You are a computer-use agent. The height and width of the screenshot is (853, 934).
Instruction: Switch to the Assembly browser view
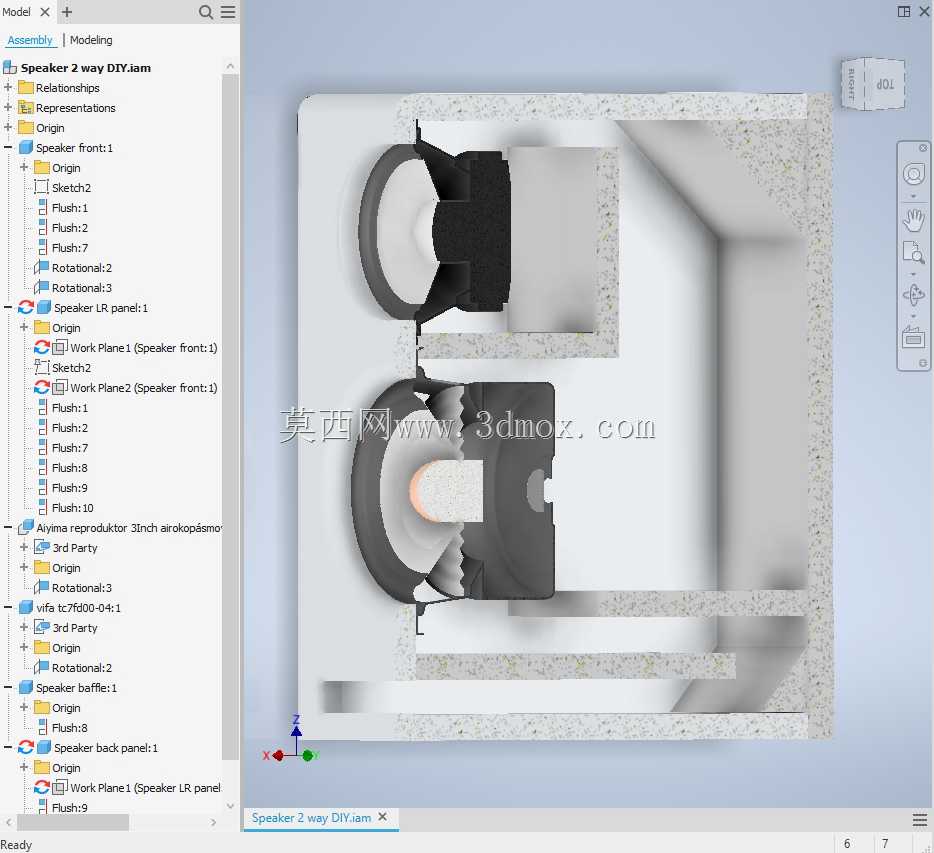coord(30,40)
